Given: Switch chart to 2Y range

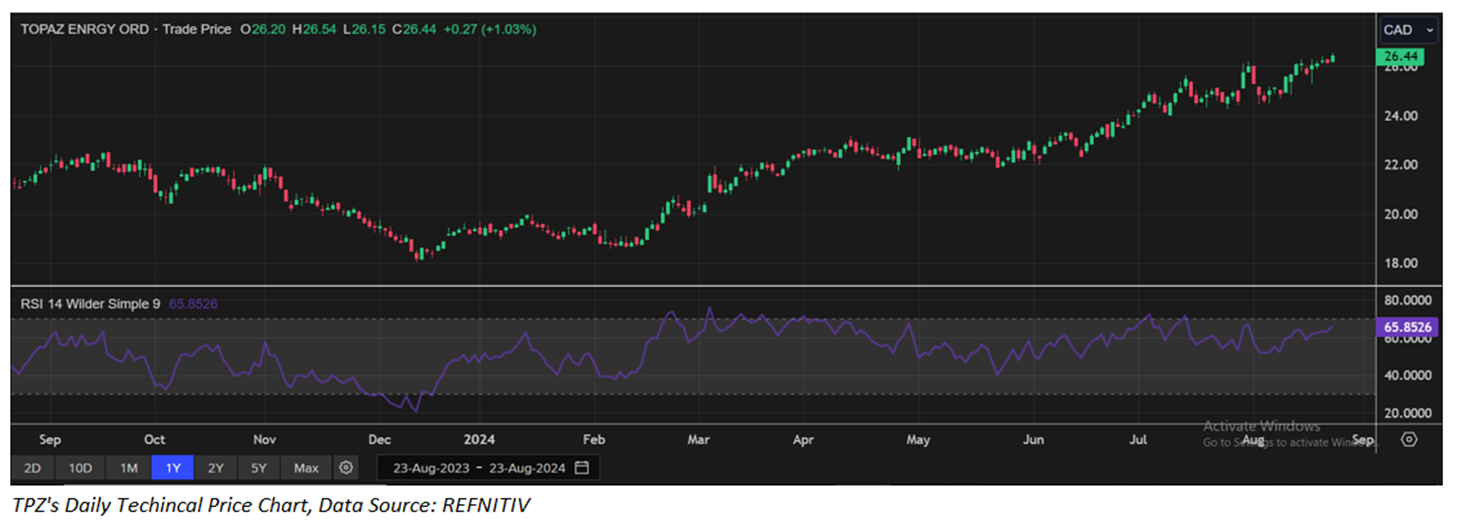Looking at the screenshot, I should click(x=216, y=467).
